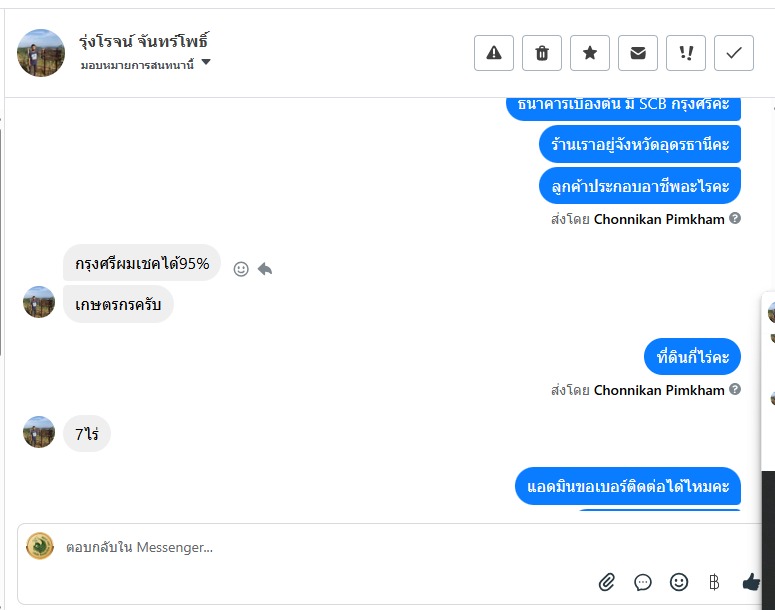Send a thumbs-up like

pos(751,581)
